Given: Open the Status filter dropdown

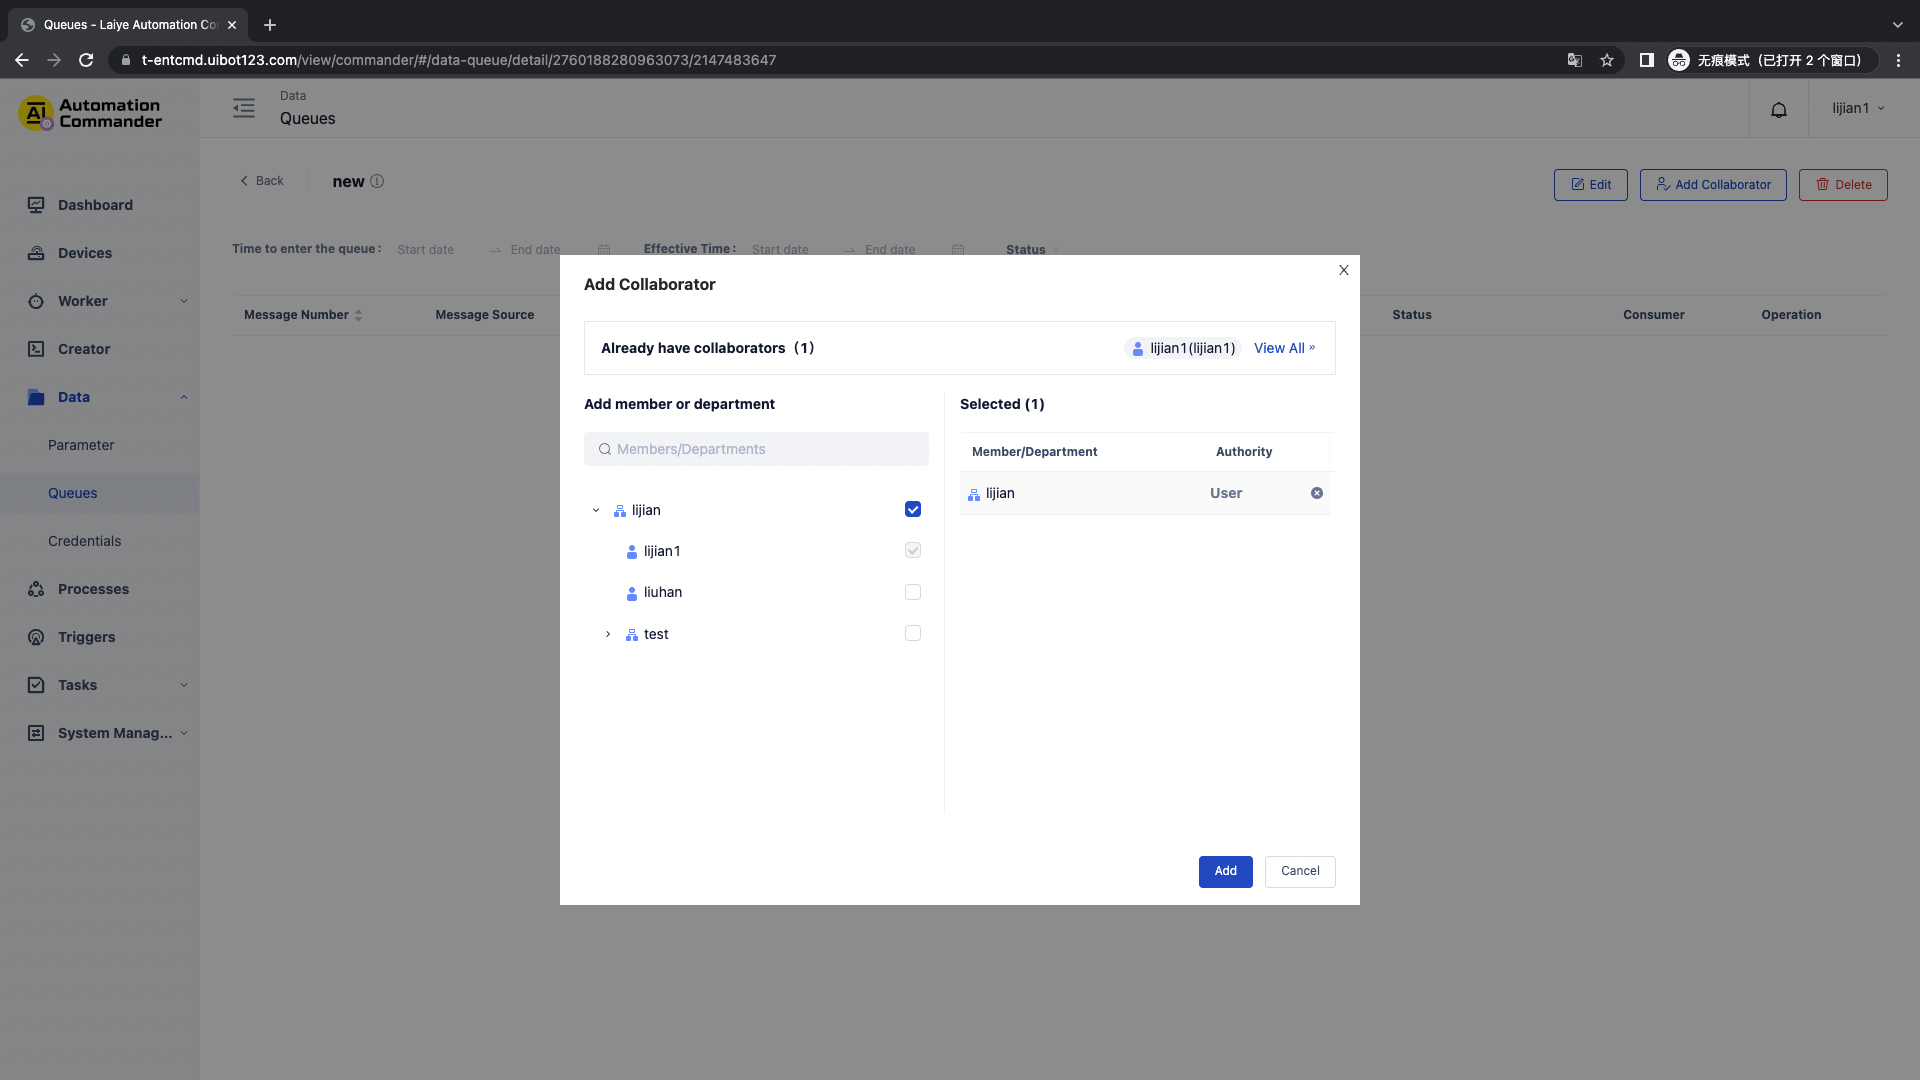Looking at the screenshot, I should (1032, 250).
